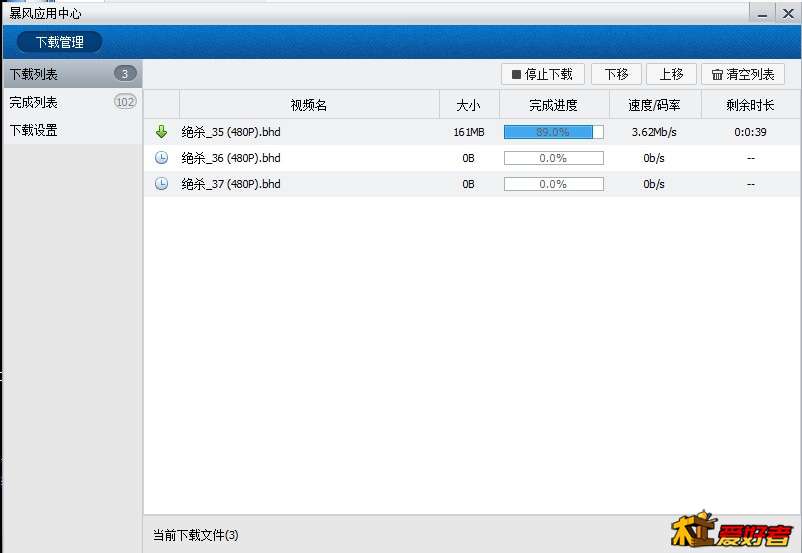Click the 0B size of 绝杀_36

469,158
